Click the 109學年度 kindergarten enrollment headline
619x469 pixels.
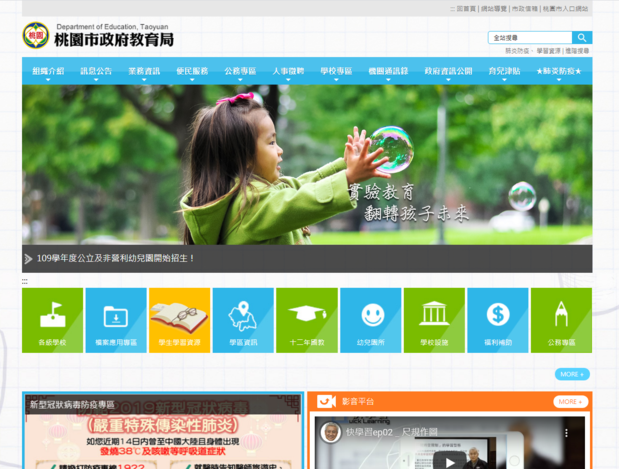115,259
